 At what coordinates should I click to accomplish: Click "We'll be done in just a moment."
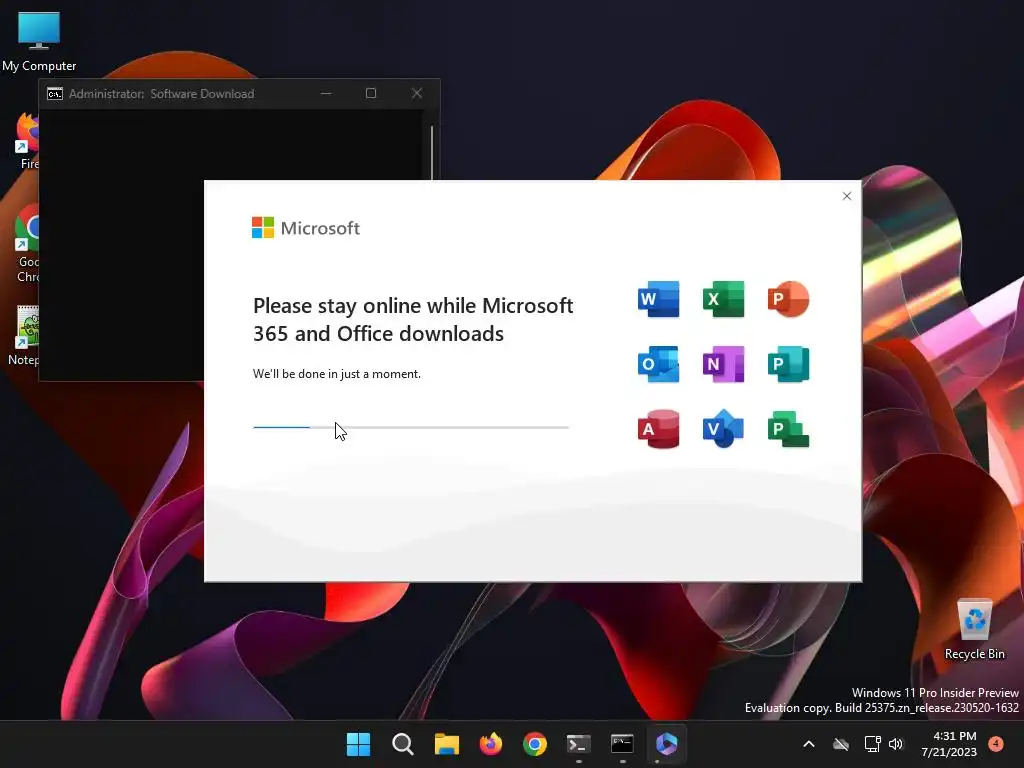tap(337, 374)
